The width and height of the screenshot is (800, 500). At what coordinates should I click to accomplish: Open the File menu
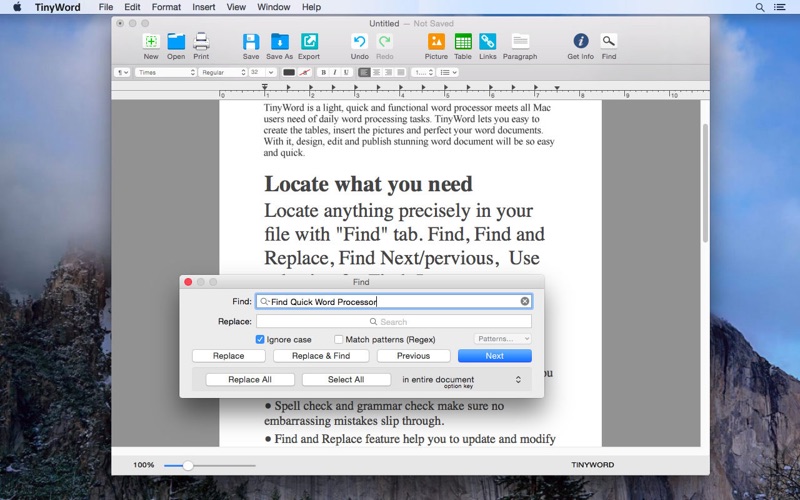106,7
